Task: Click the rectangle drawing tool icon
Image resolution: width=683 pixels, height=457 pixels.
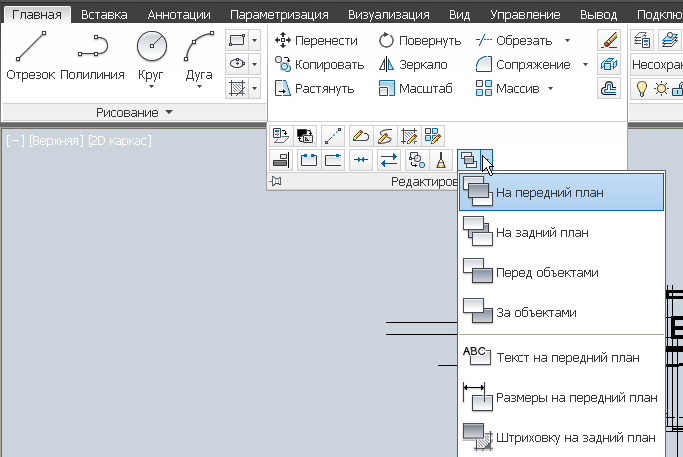Action: pyautogui.click(x=237, y=41)
